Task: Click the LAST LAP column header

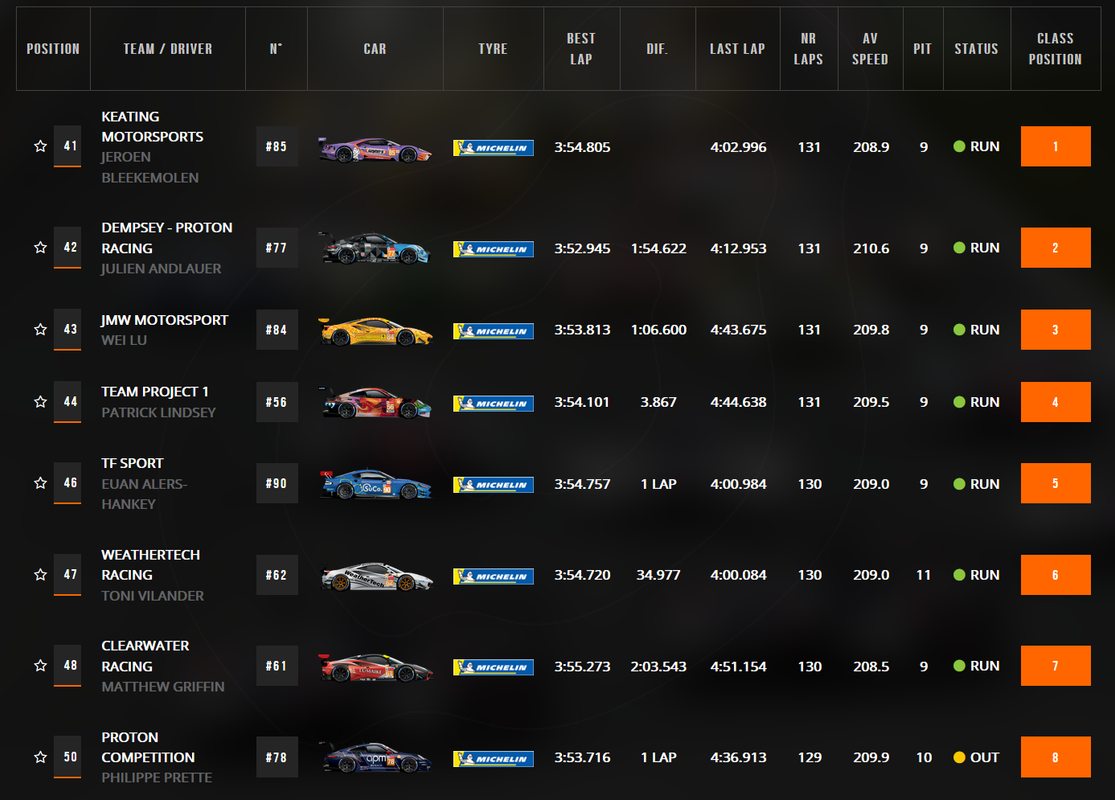Action: point(737,48)
